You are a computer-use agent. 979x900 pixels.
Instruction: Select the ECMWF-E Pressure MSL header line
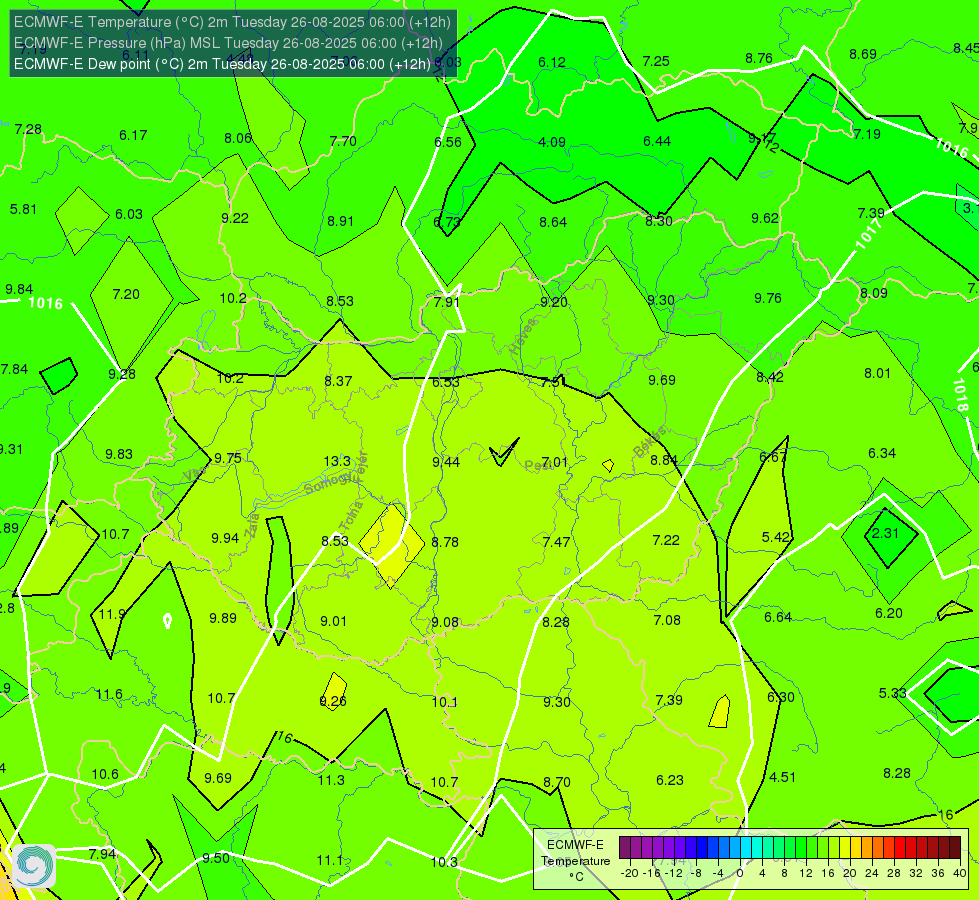(x=228, y=43)
